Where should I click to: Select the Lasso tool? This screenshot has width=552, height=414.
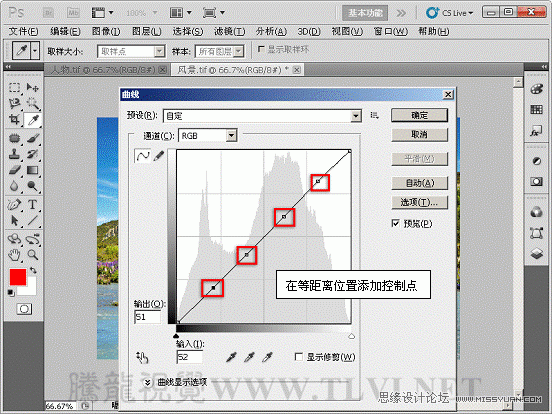click(x=14, y=104)
